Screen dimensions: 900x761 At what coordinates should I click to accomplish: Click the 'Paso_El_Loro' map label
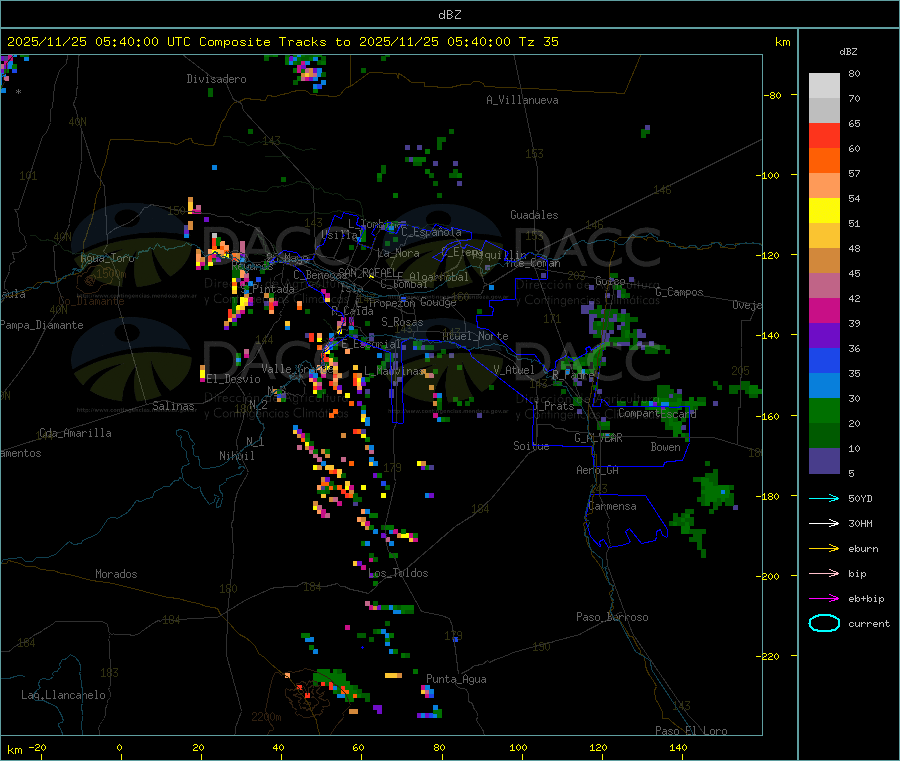coord(692,731)
